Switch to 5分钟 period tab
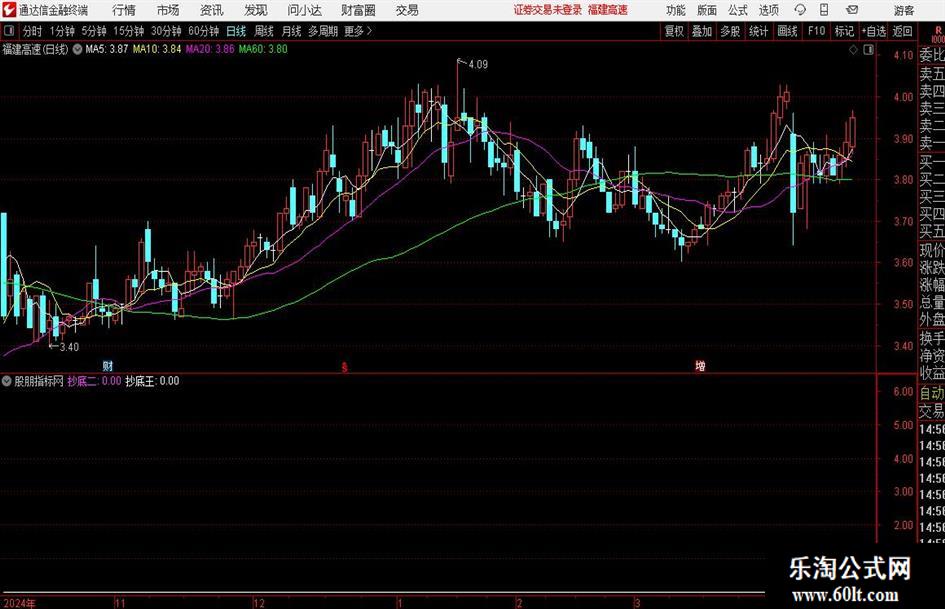This screenshot has width=945, height=609. [x=93, y=31]
